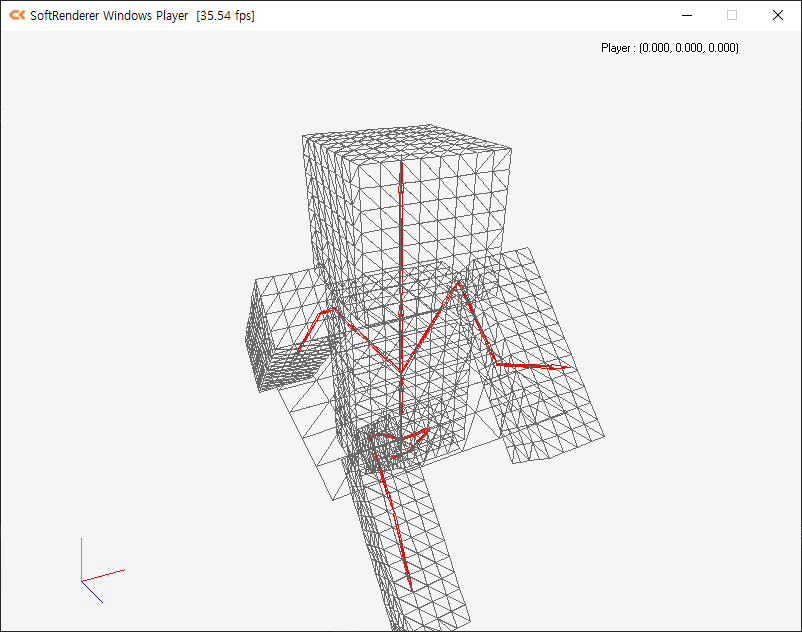
Task: Close the SoftRenderer Windows Player
Action: [x=778, y=15]
